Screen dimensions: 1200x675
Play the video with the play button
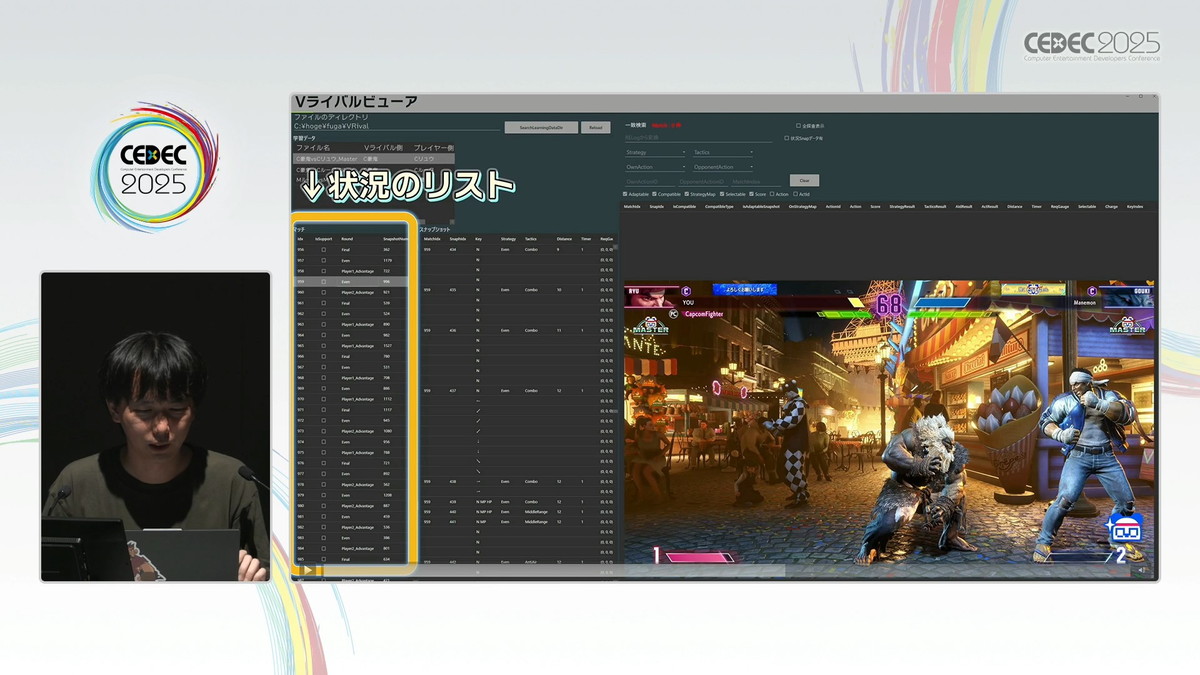pos(308,570)
